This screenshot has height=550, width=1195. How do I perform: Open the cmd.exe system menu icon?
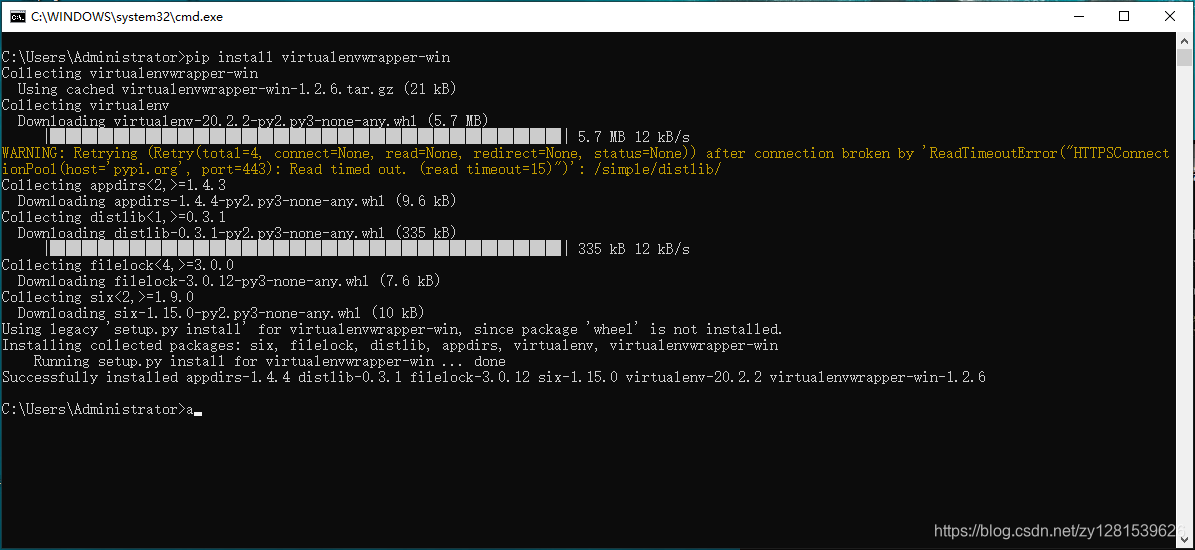[x=17, y=16]
